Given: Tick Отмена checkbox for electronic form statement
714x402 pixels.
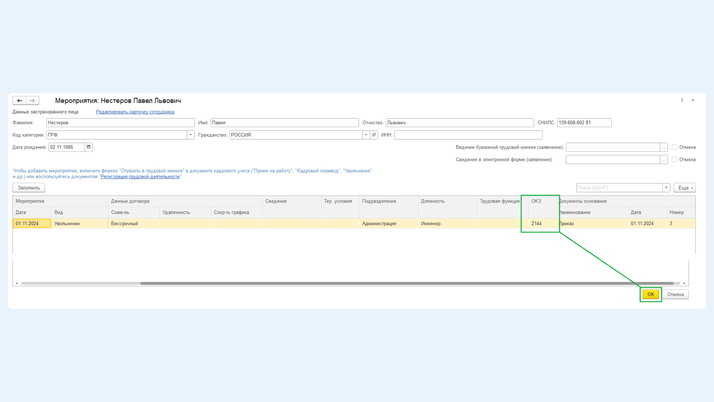Looking at the screenshot, I should point(675,159).
